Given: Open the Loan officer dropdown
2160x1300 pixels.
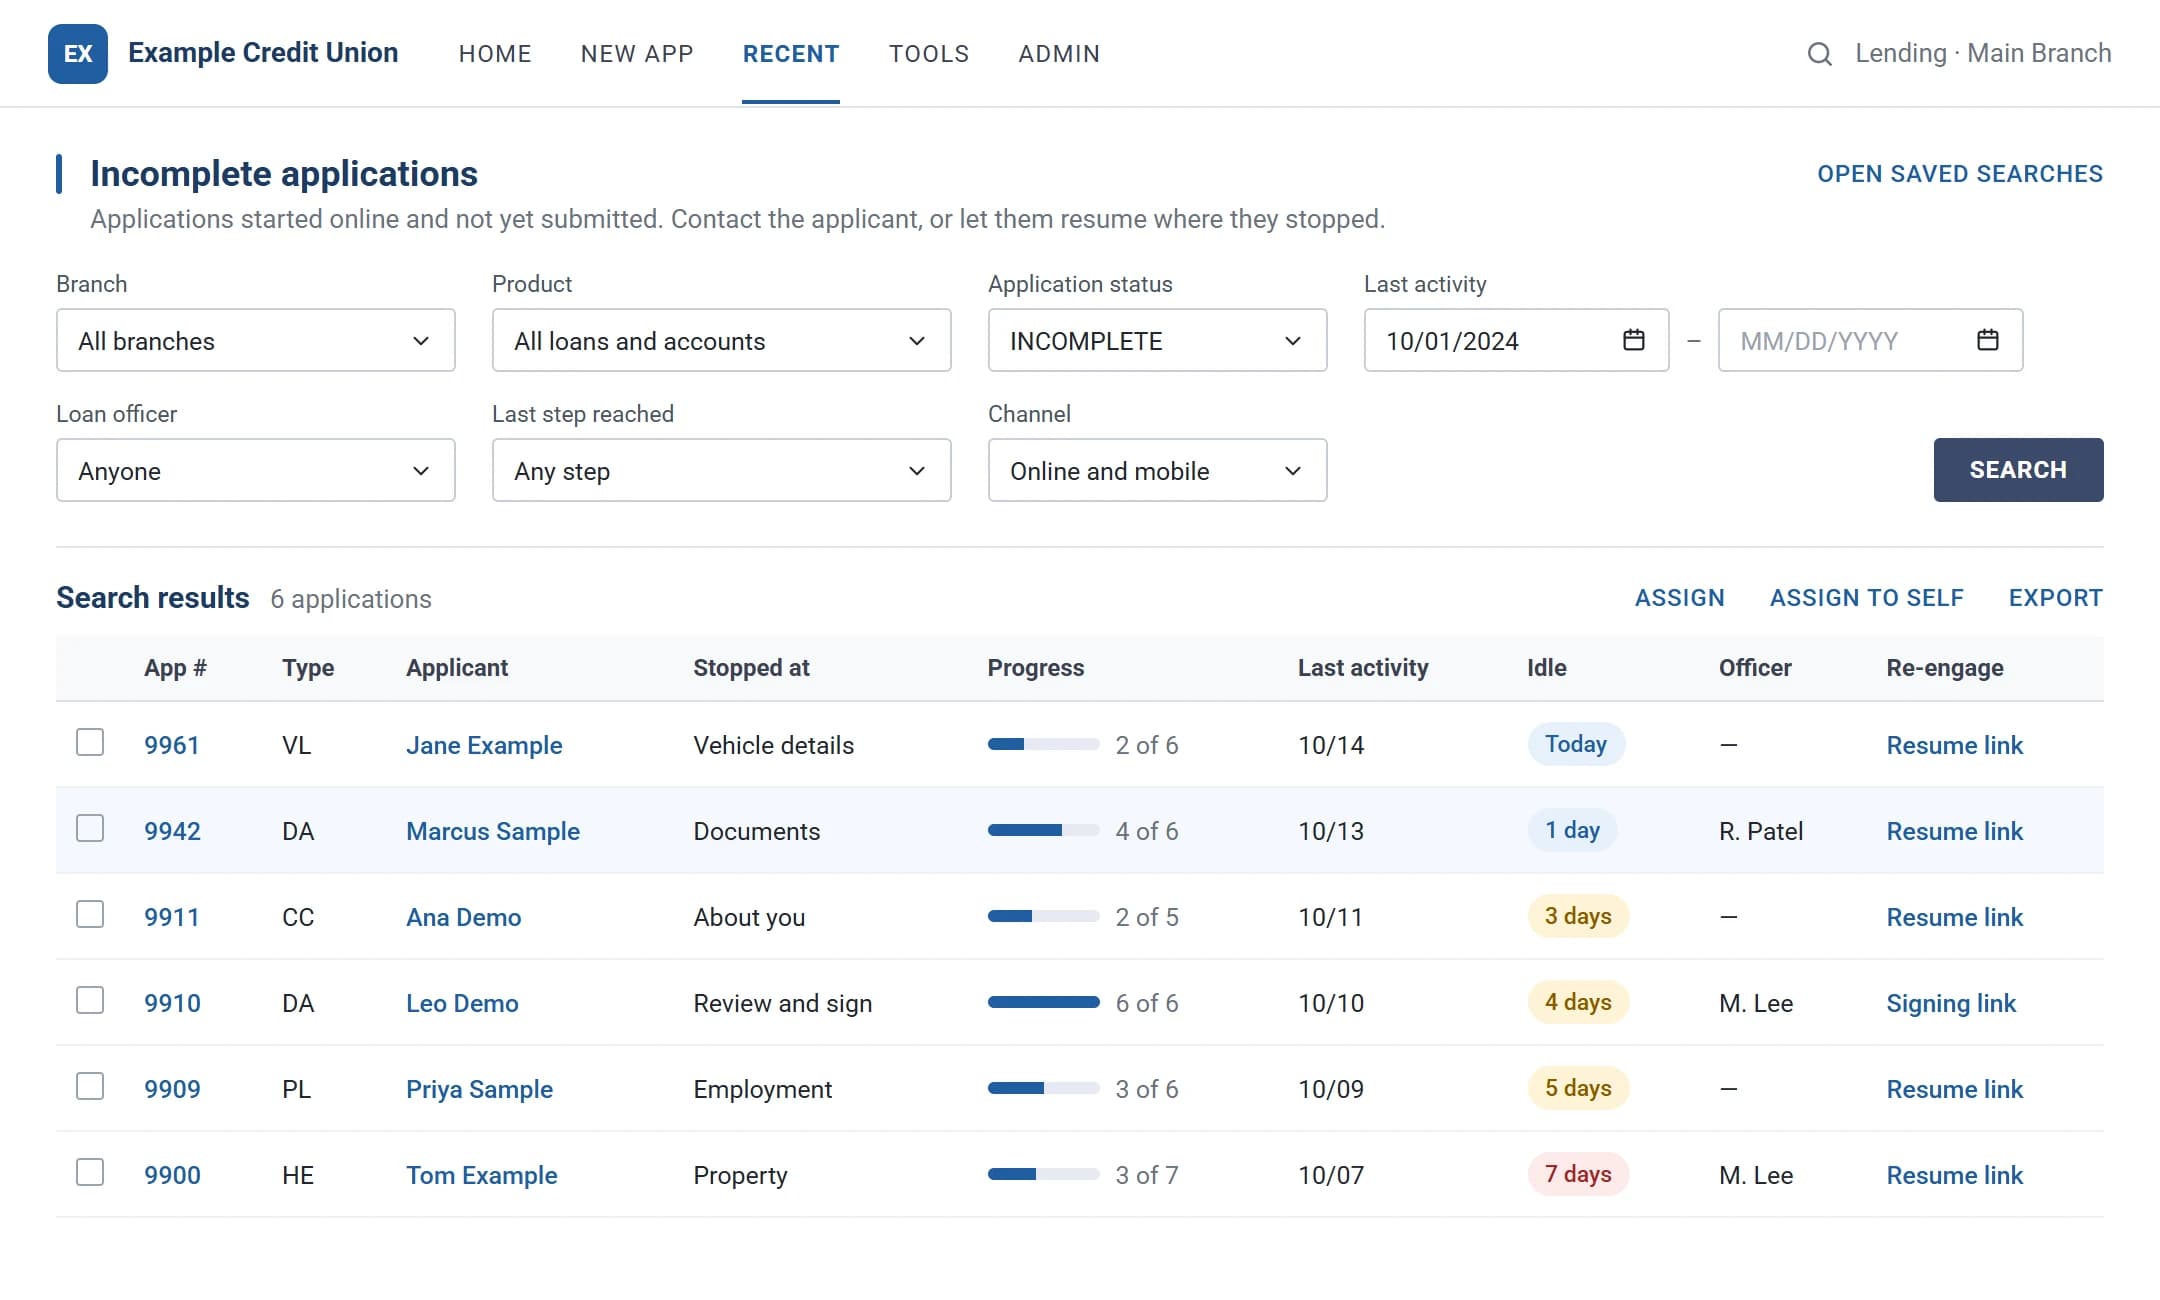Looking at the screenshot, I should tap(256, 470).
